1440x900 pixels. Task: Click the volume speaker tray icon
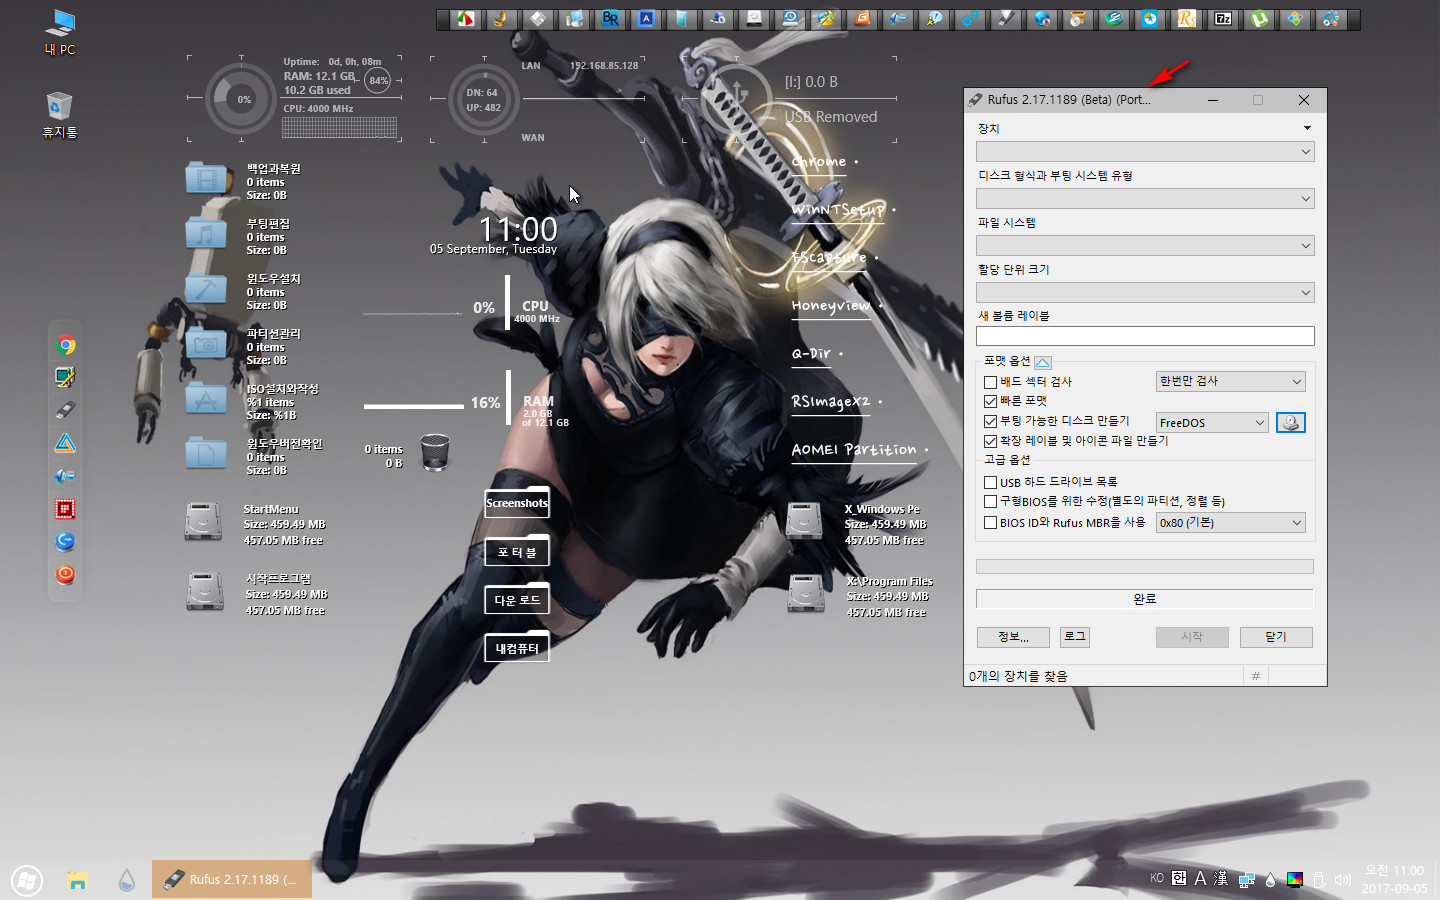pos(1342,880)
